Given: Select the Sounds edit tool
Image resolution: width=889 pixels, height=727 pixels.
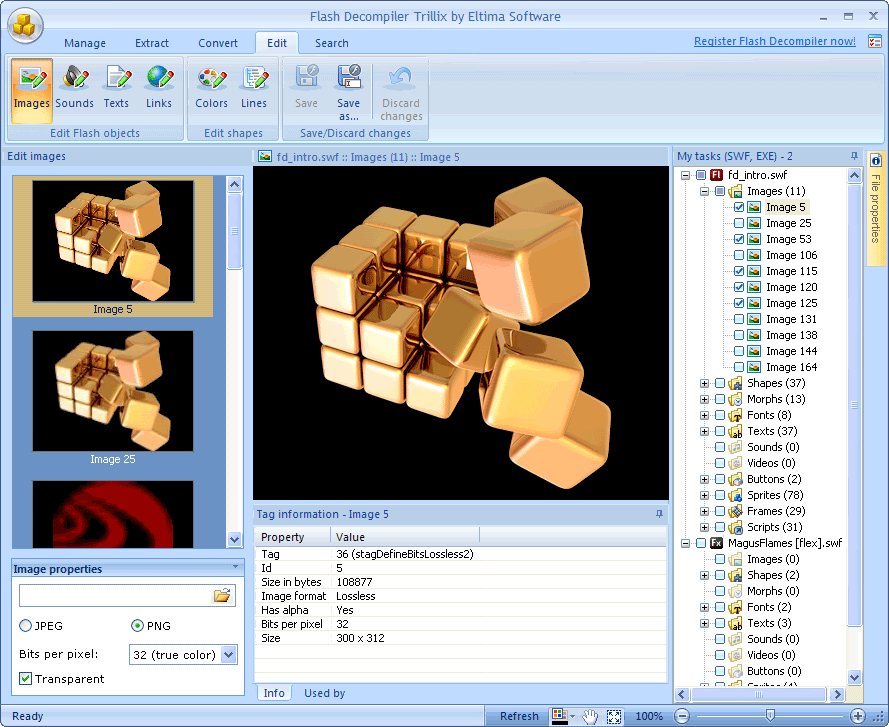Looking at the screenshot, I should point(74,88).
